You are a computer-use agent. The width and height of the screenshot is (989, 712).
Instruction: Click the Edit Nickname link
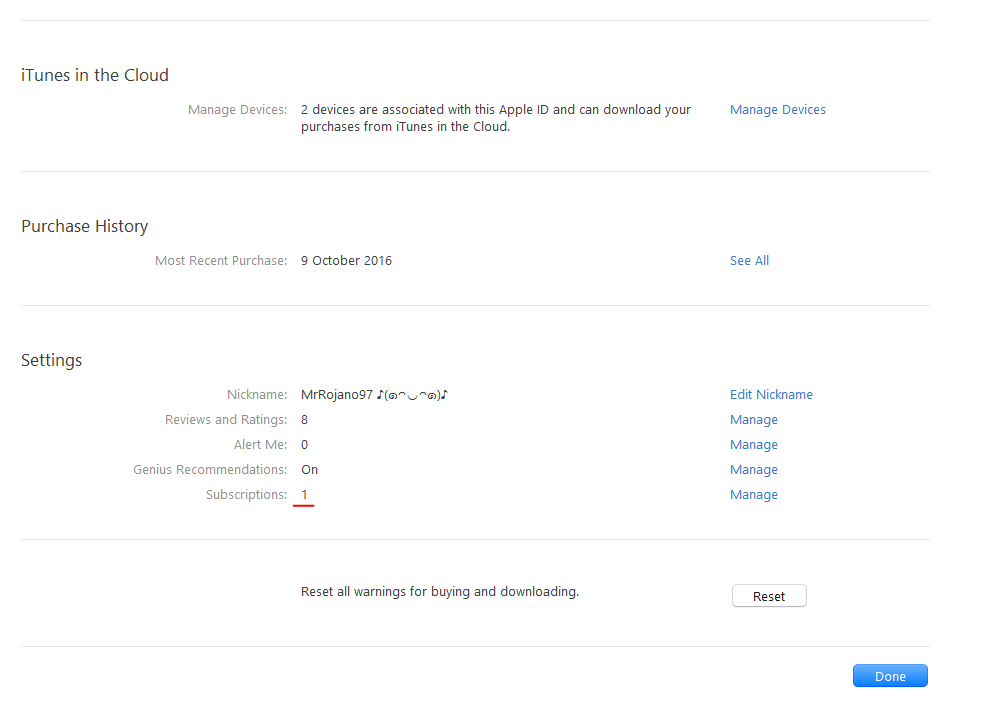coord(771,395)
